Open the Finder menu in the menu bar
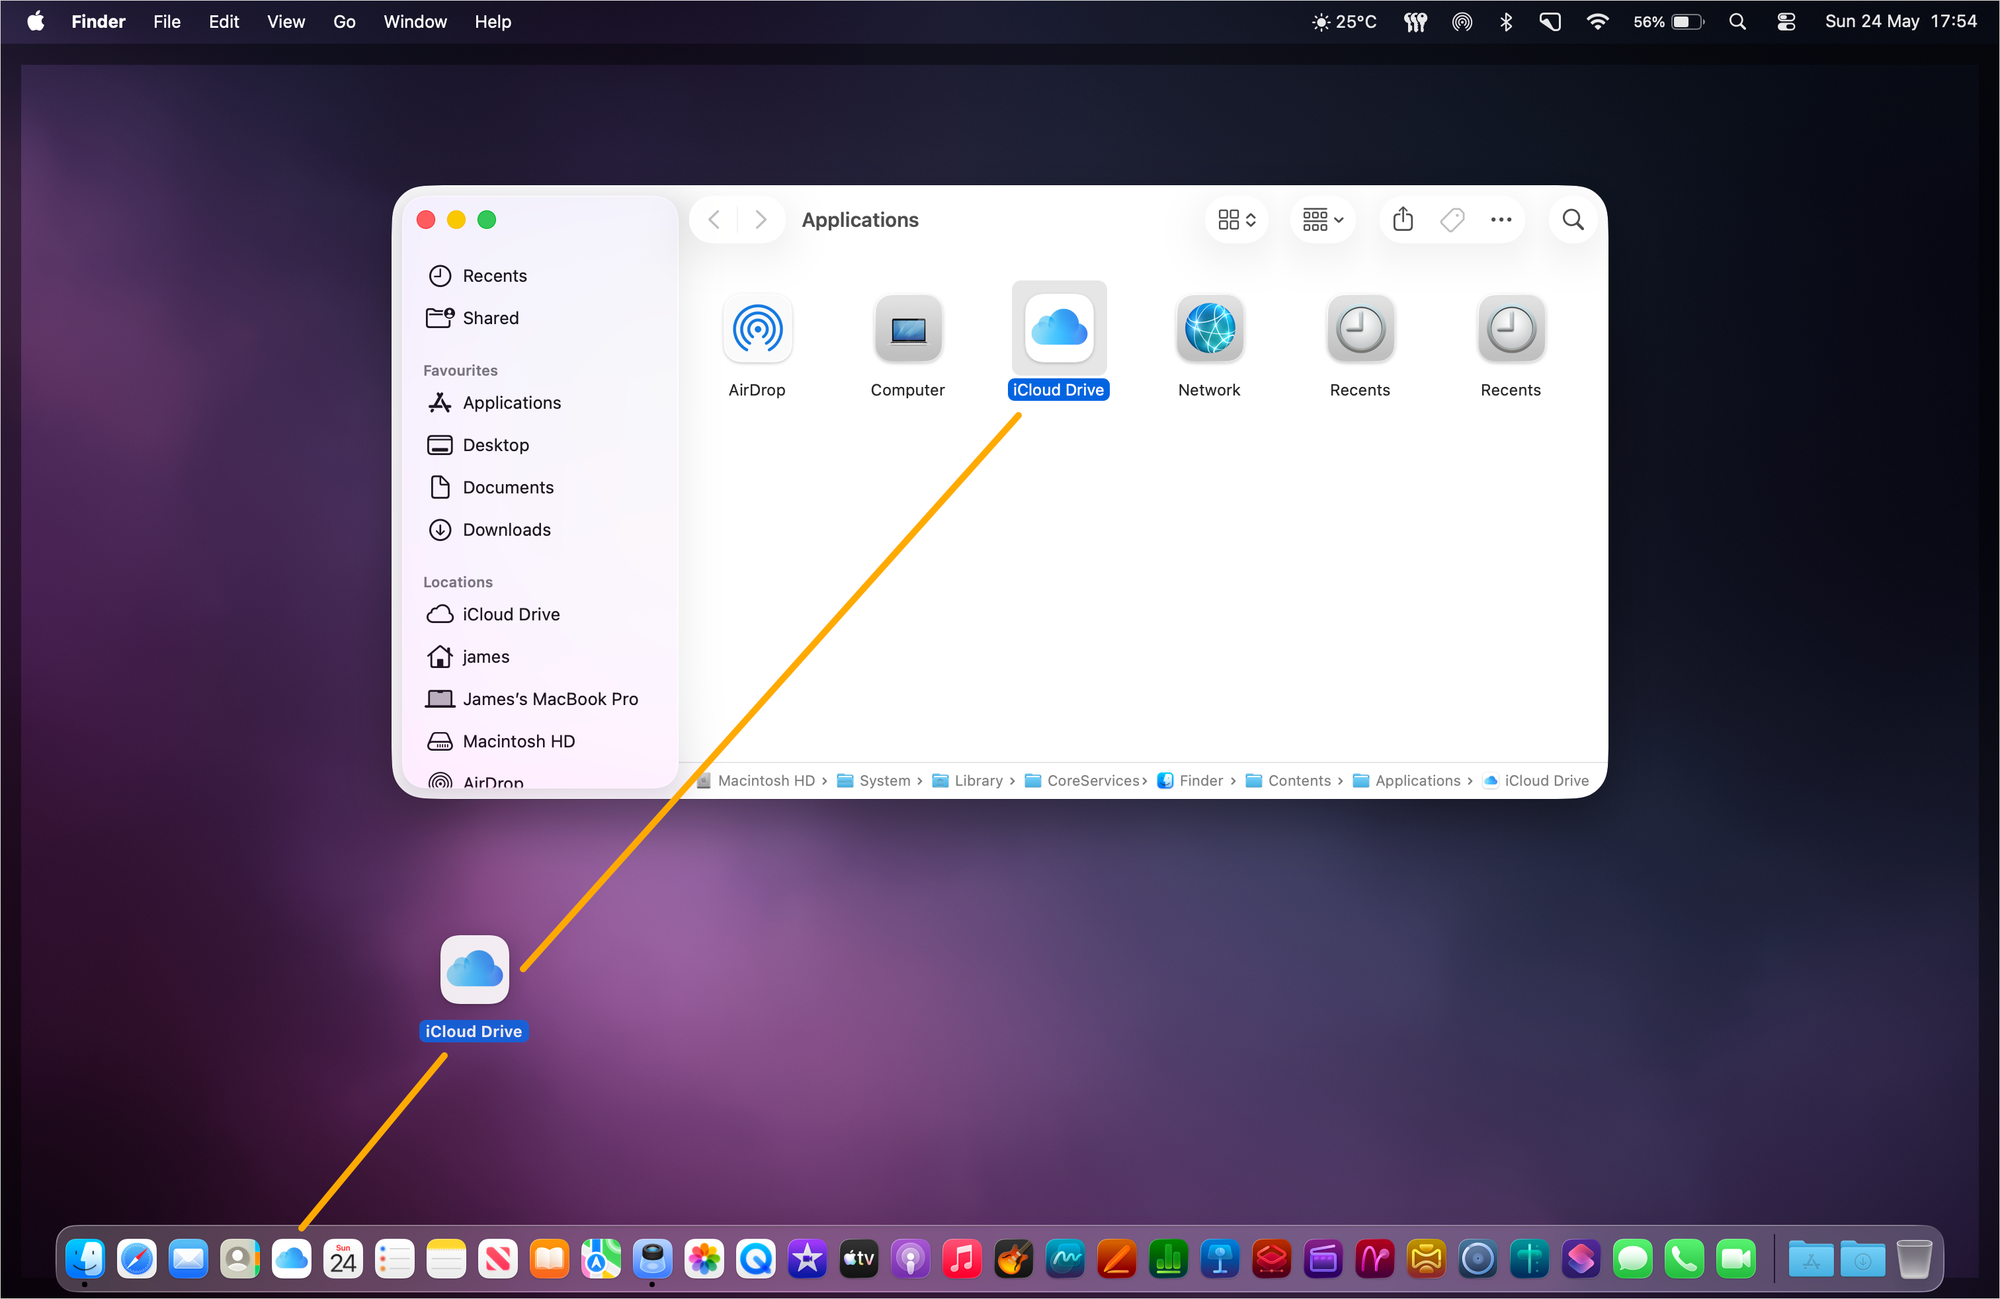 [98, 21]
